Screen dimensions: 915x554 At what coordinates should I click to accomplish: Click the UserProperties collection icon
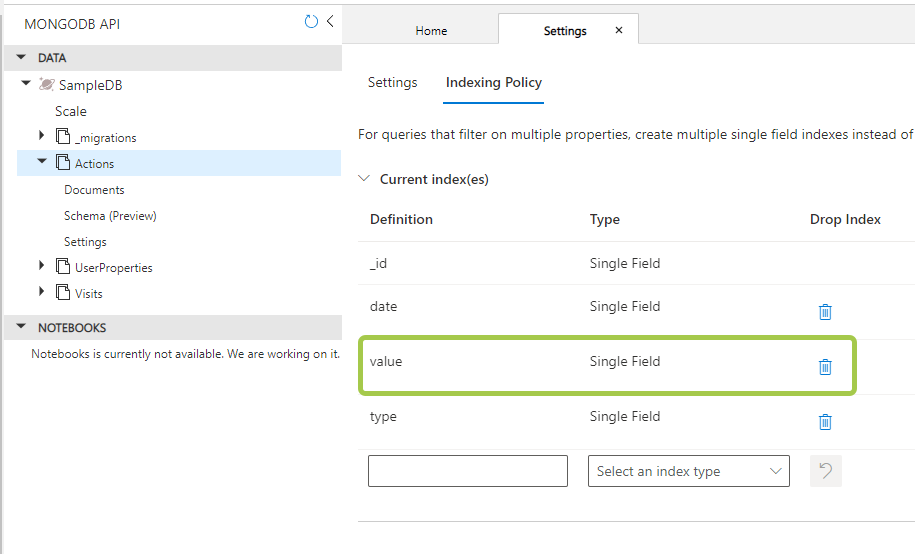(x=63, y=266)
